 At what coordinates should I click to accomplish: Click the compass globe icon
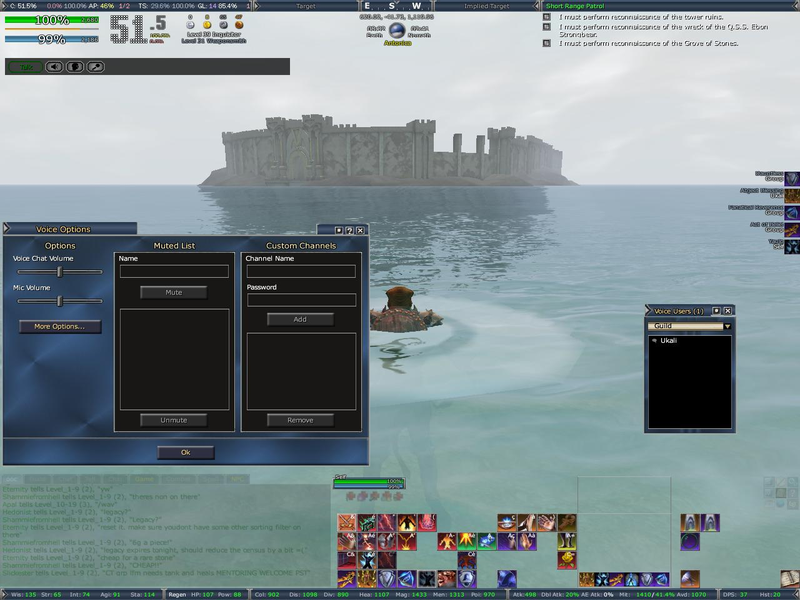pos(397,31)
